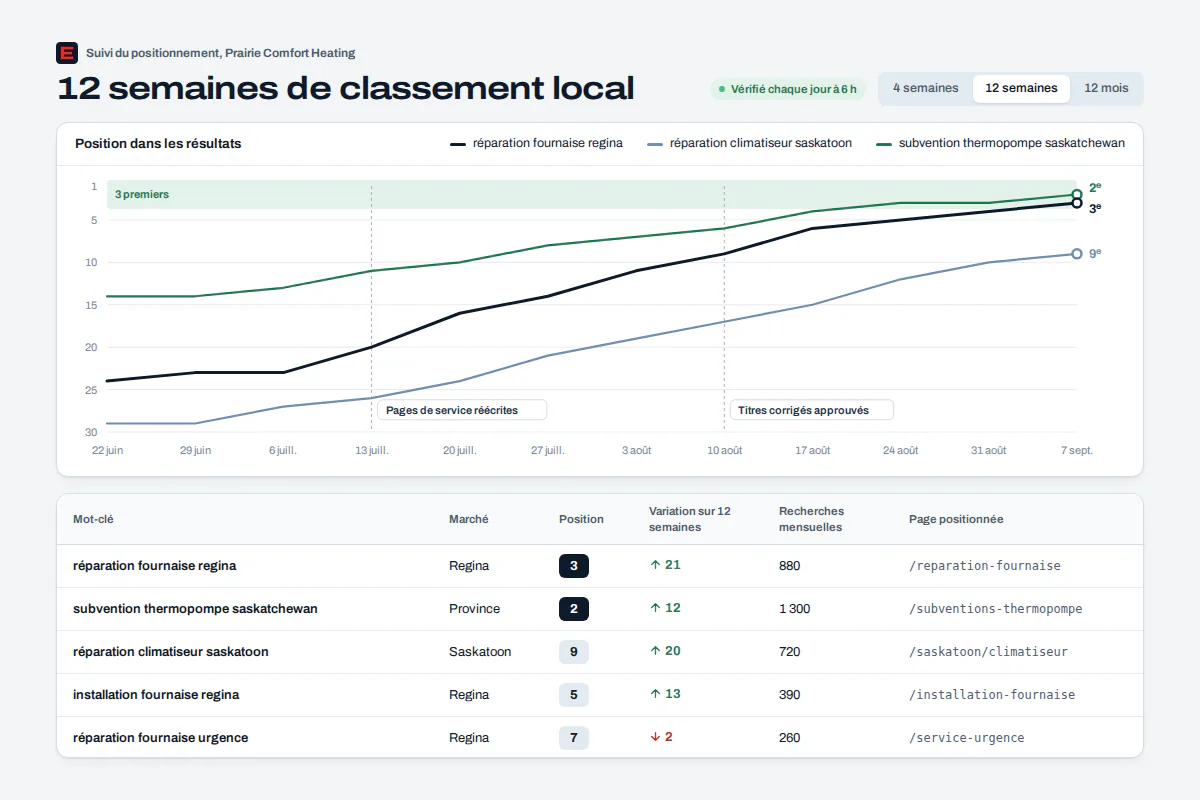Click monthly searches value 720
1200x800 pixels.
point(790,652)
